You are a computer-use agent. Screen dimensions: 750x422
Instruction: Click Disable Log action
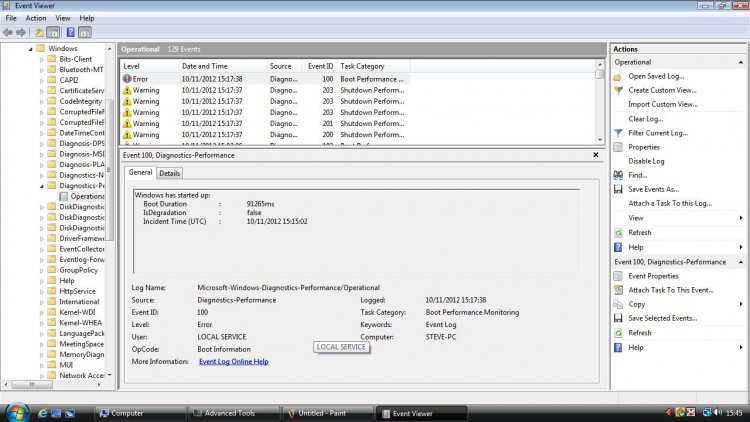point(646,161)
